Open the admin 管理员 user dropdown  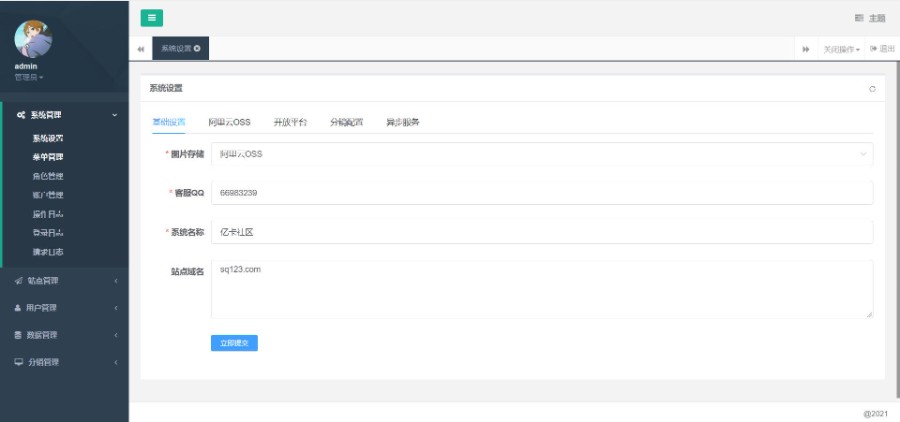pos(29,77)
